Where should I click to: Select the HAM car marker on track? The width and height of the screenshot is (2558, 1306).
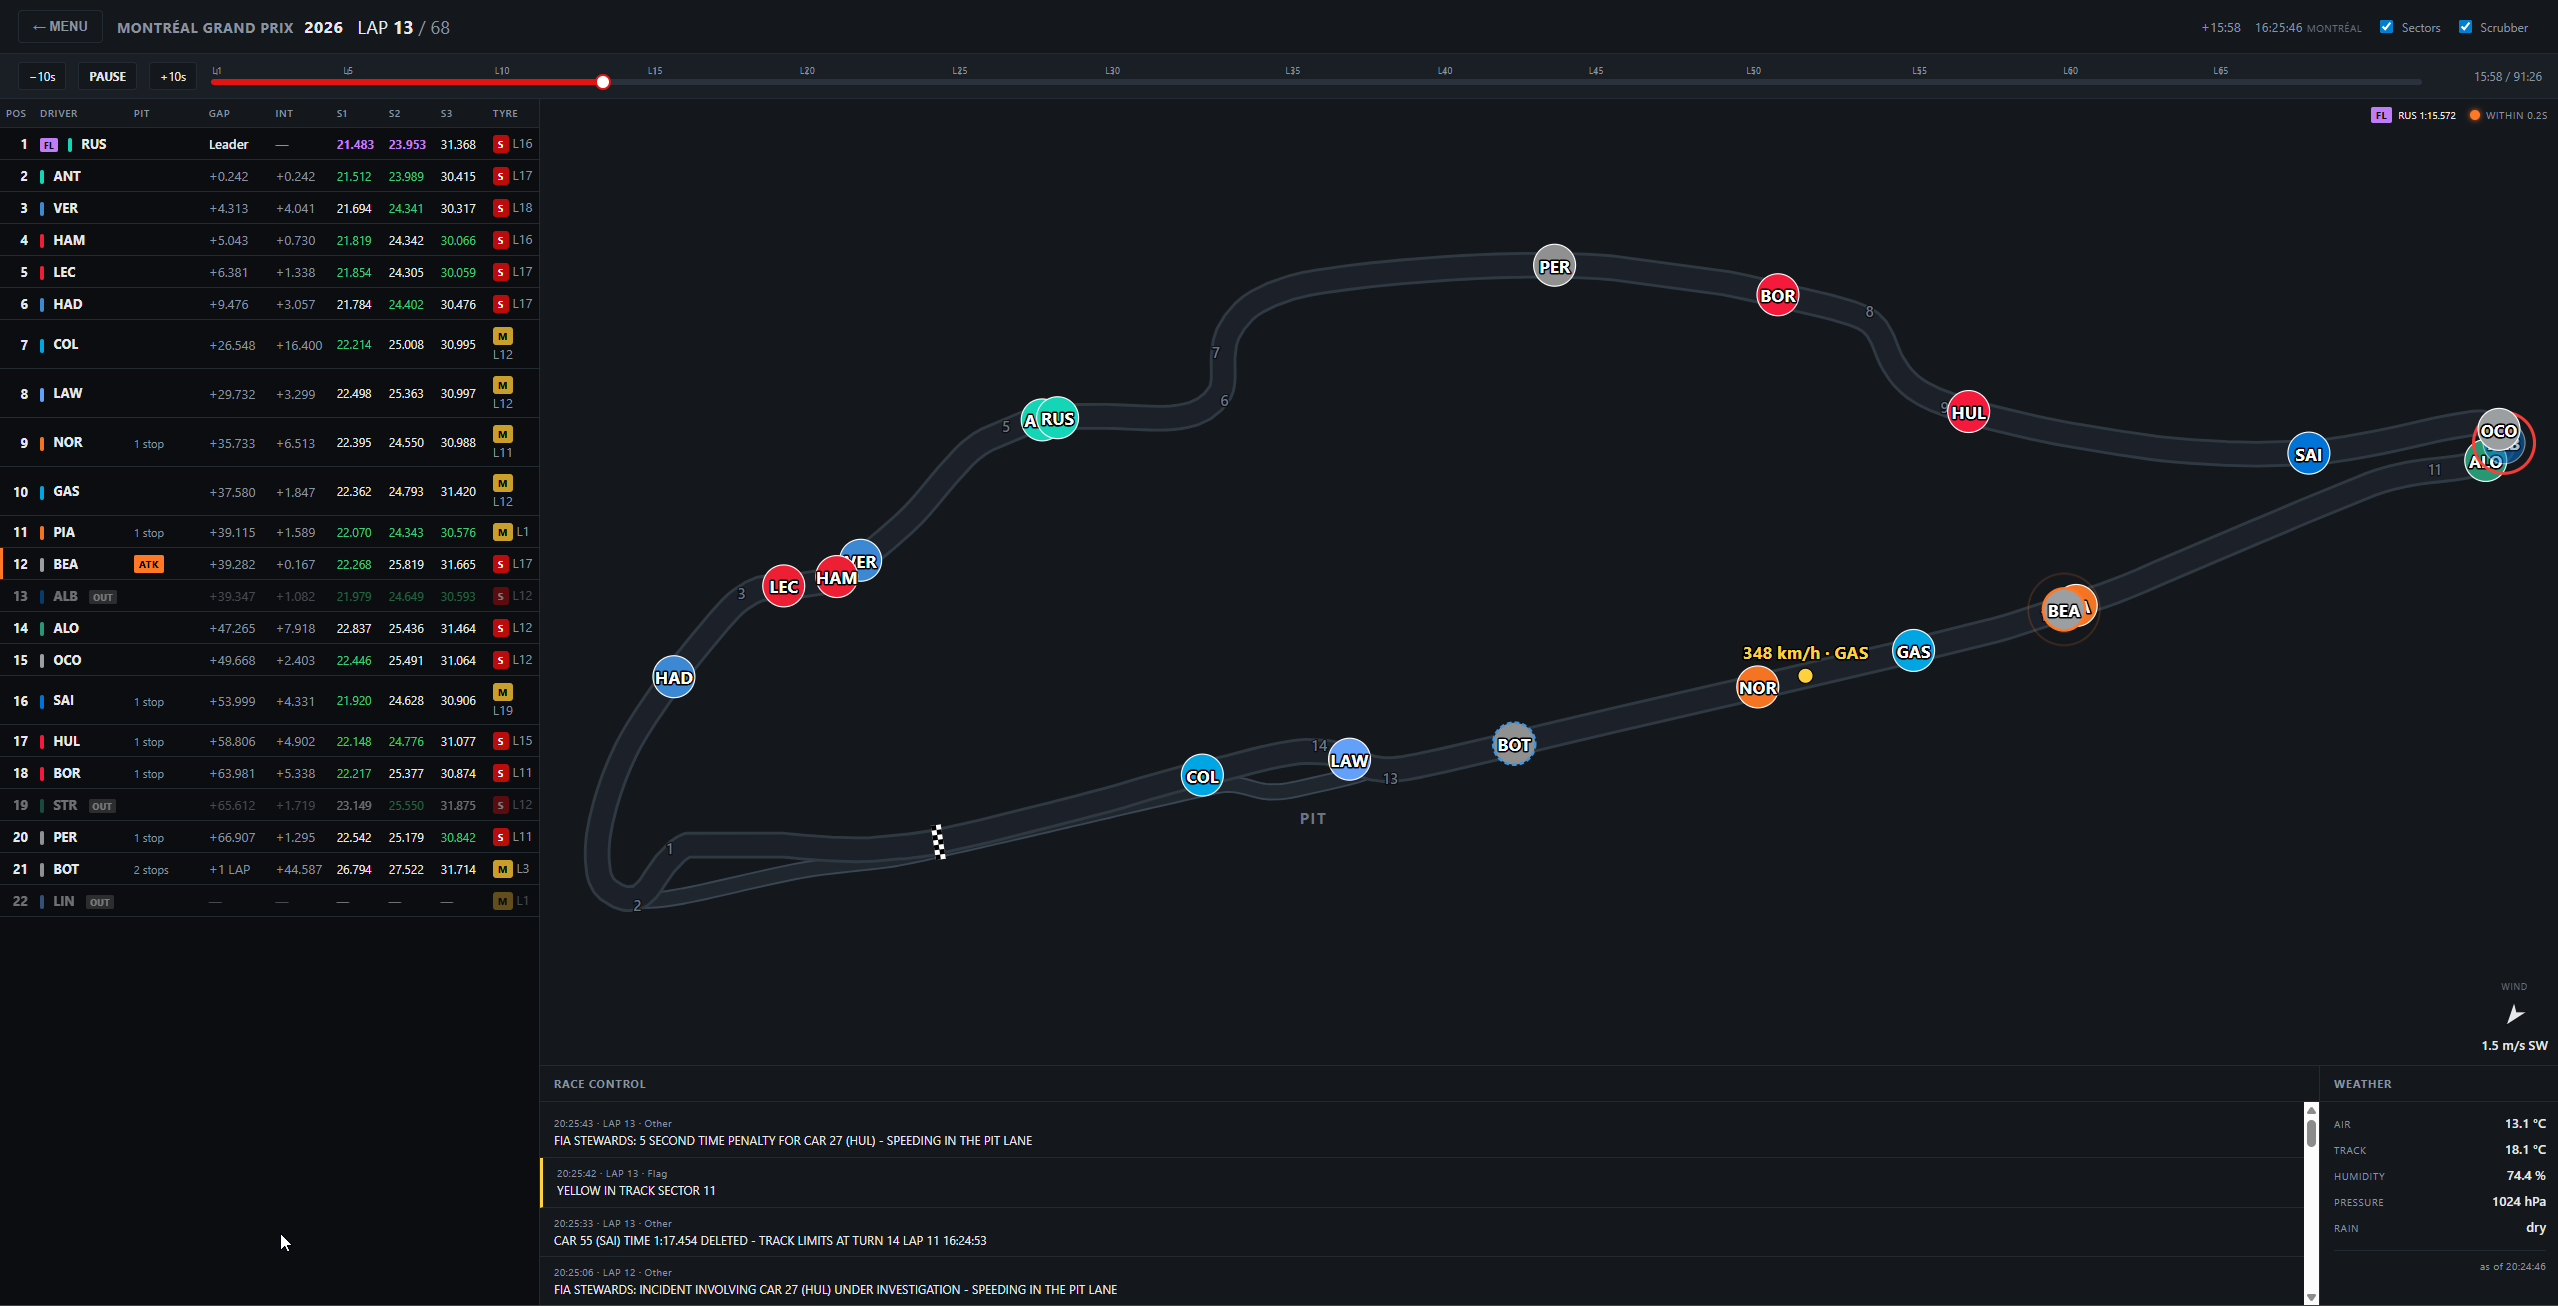point(836,577)
